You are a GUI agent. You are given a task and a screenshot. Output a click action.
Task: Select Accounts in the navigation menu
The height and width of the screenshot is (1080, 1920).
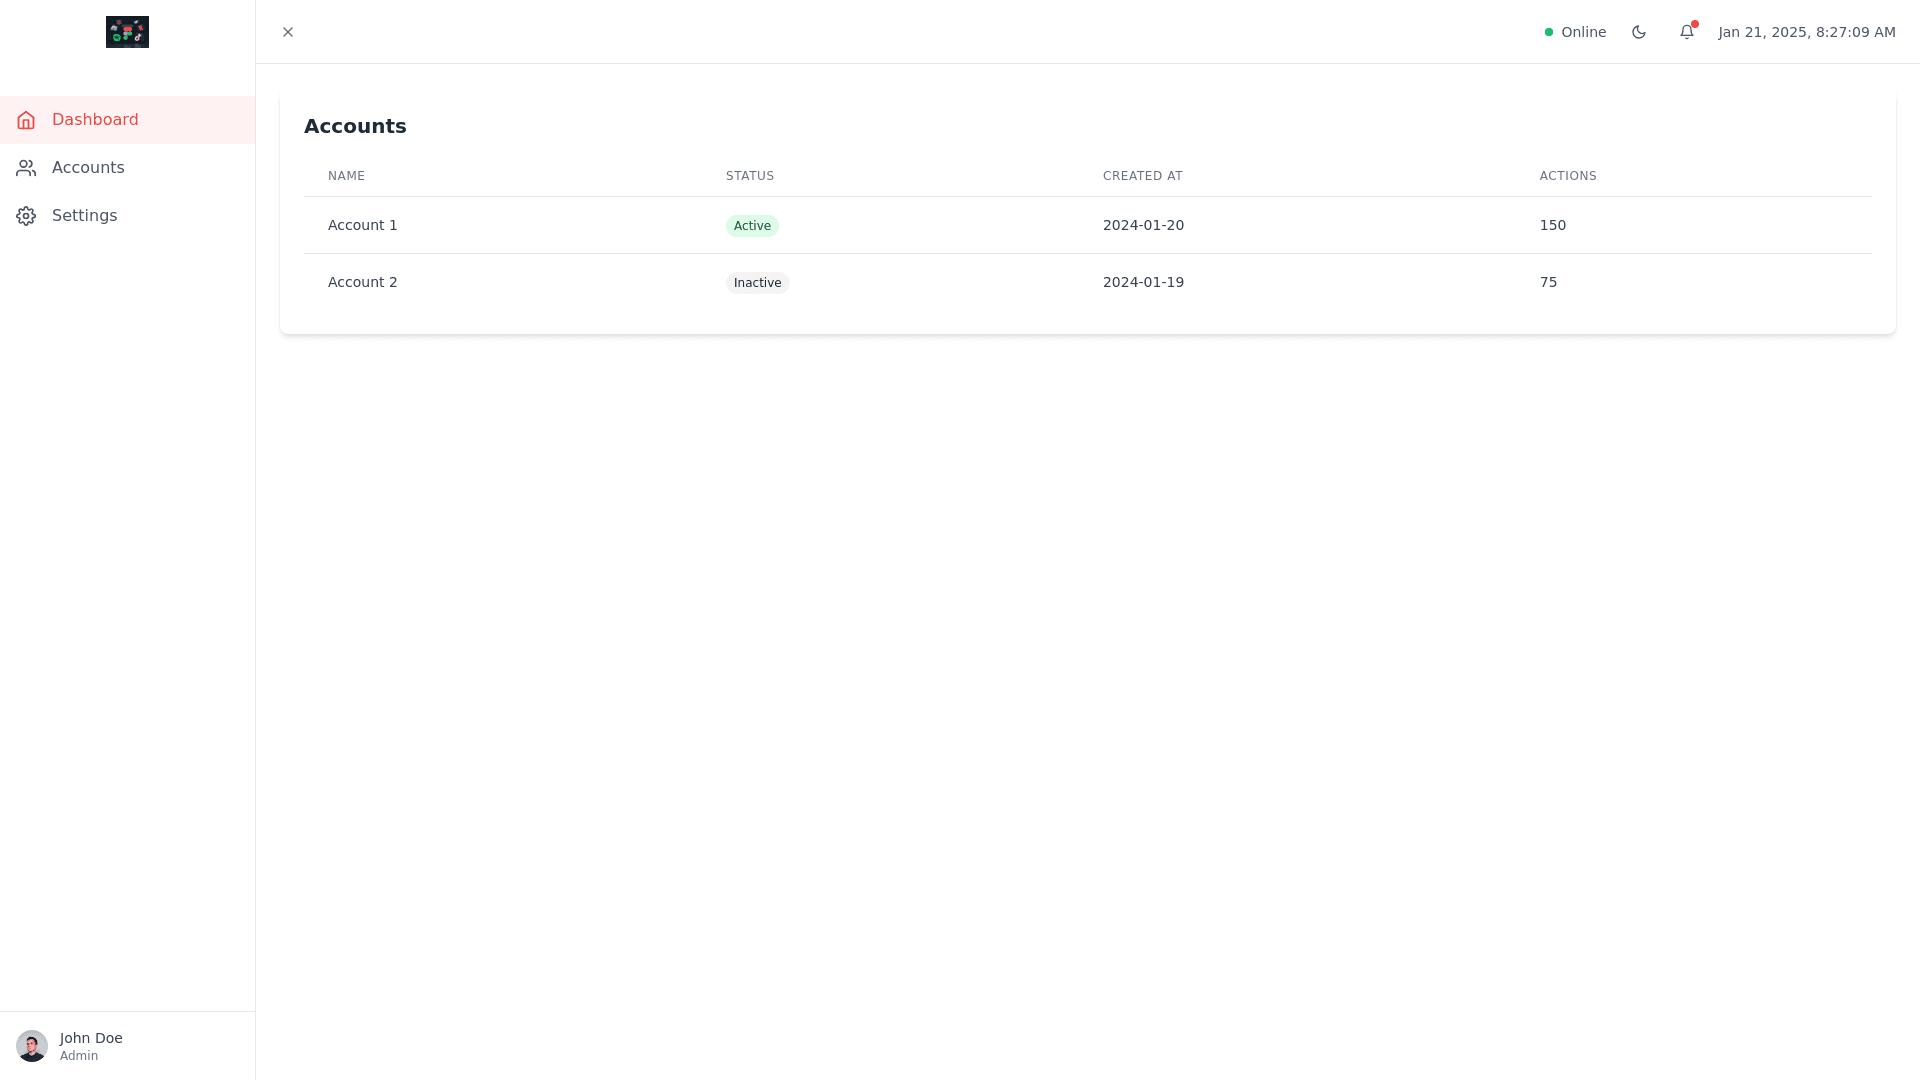pyautogui.click(x=88, y=167)
